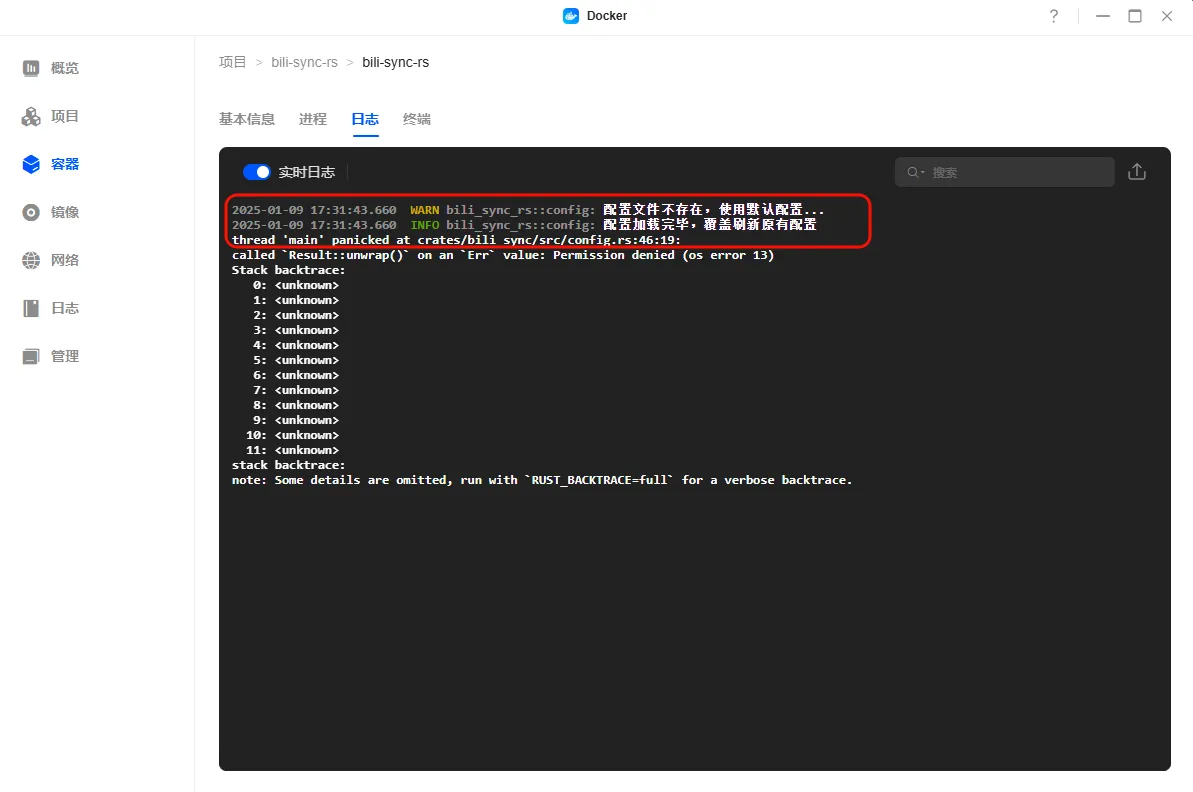Click the Management (管理) sidebar icon

tap(31, 356)
